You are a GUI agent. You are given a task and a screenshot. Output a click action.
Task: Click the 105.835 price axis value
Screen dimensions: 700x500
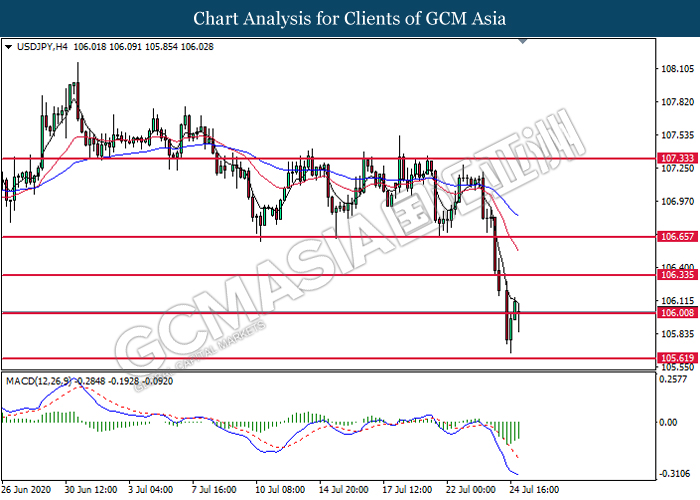pos(677,334)
